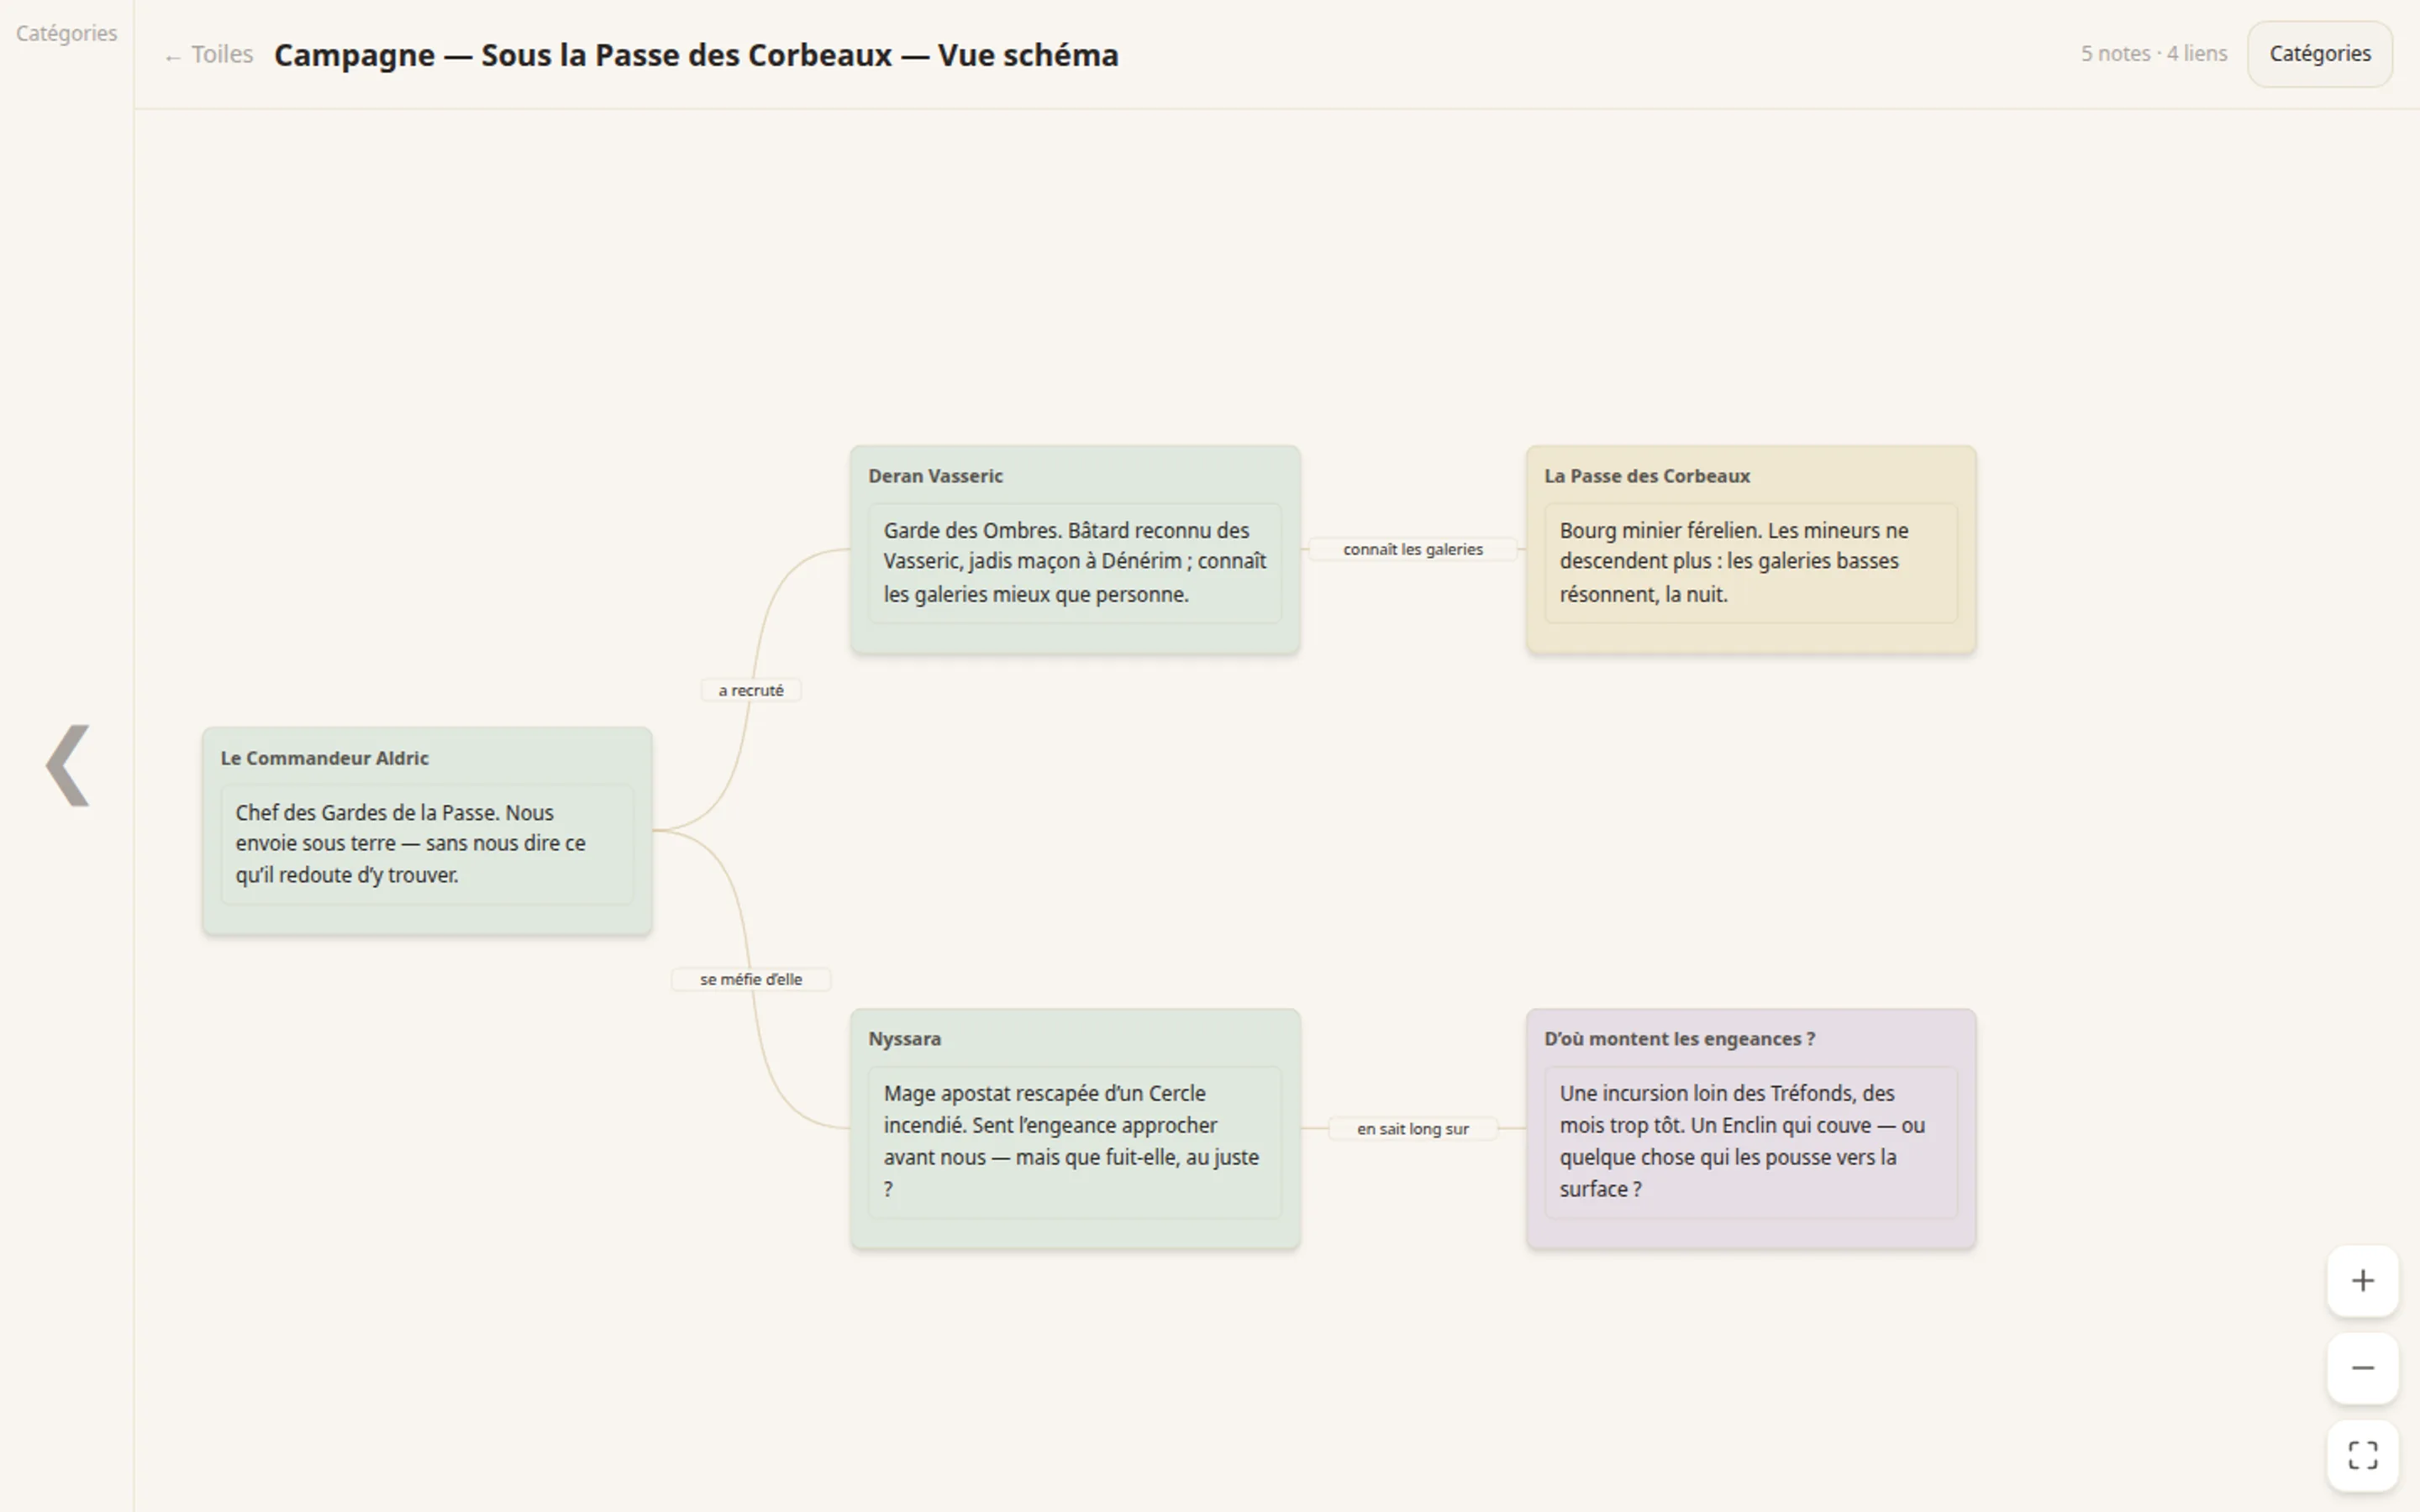Click the zoom out minus icon
The image size is (2420, 1512).
coord(2362,1368)
